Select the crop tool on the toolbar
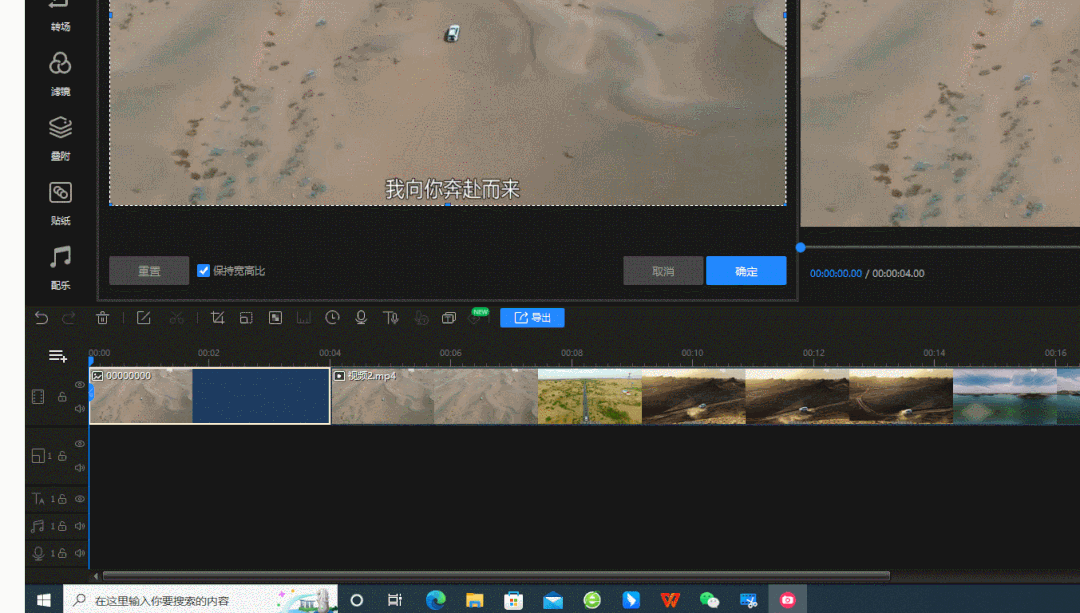The height and width of the screenshot is (613, 1080). [217, 317]
